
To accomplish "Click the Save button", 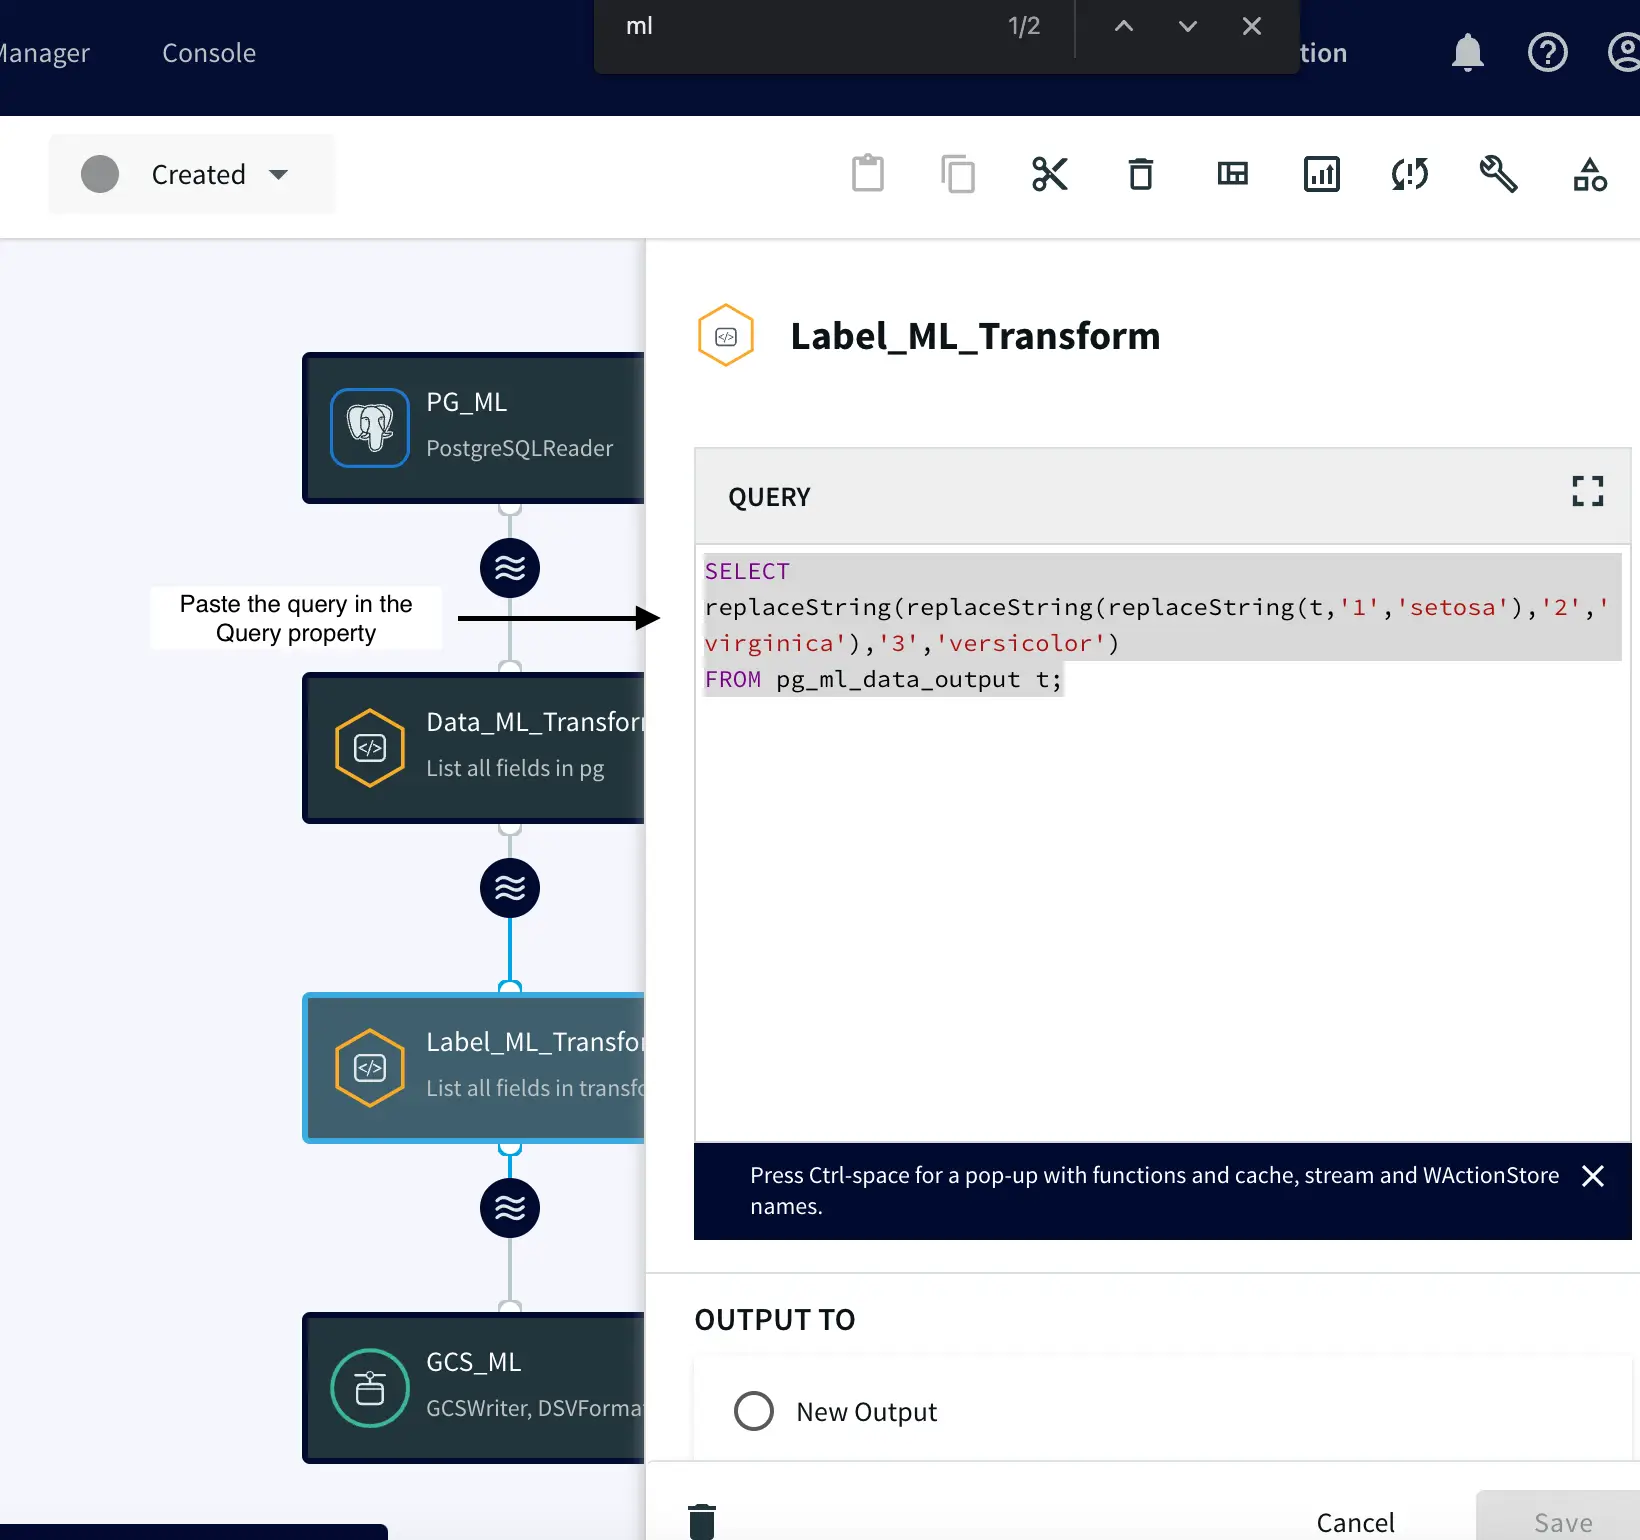I will coord(1562,1522).
